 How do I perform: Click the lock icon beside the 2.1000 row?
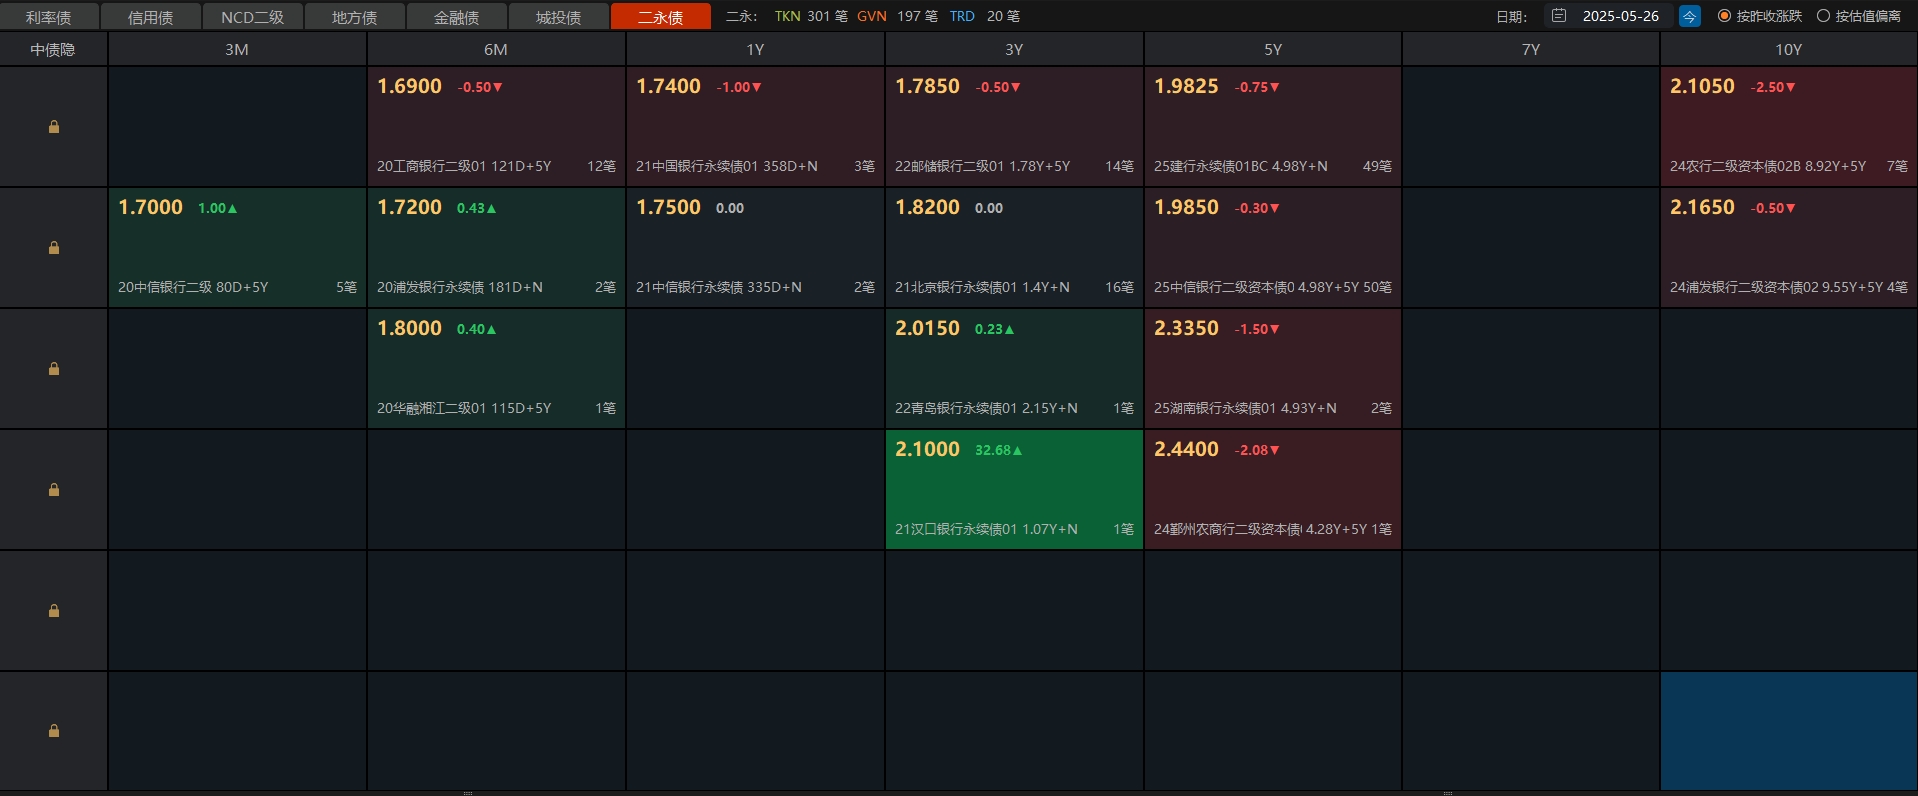[54, 490]
